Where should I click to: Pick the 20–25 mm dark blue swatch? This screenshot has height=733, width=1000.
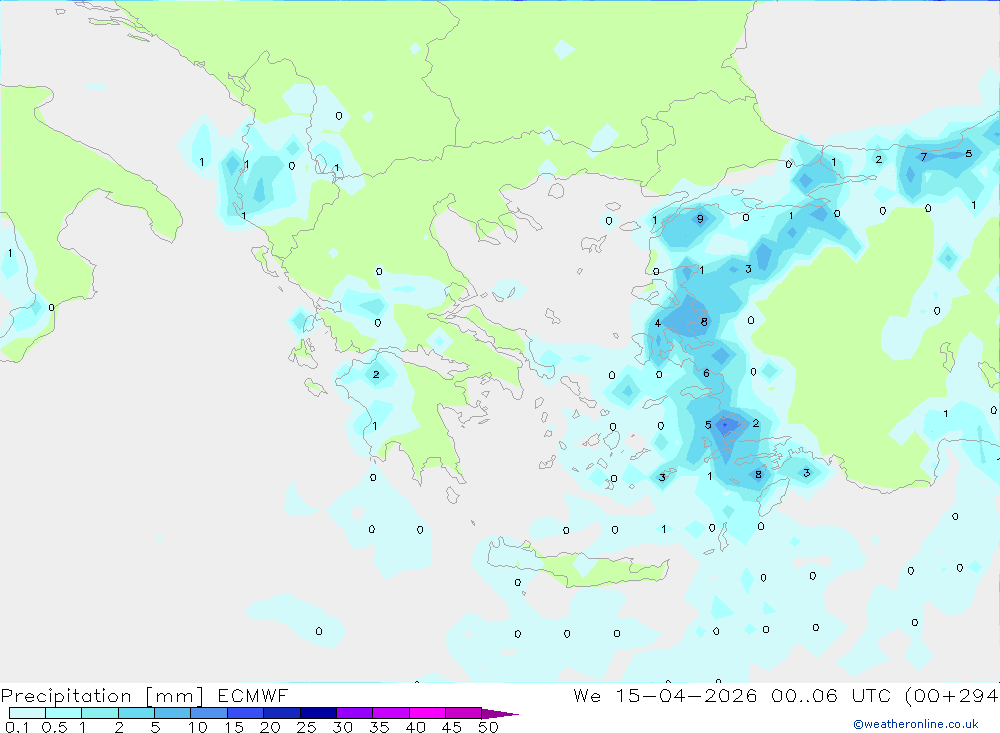[x=281, y=713]
